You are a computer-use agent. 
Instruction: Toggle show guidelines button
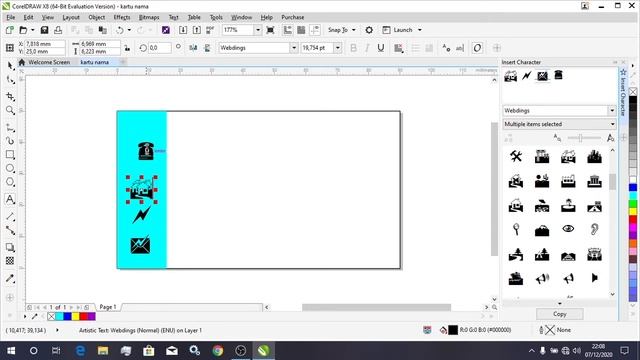click(315, 30)
